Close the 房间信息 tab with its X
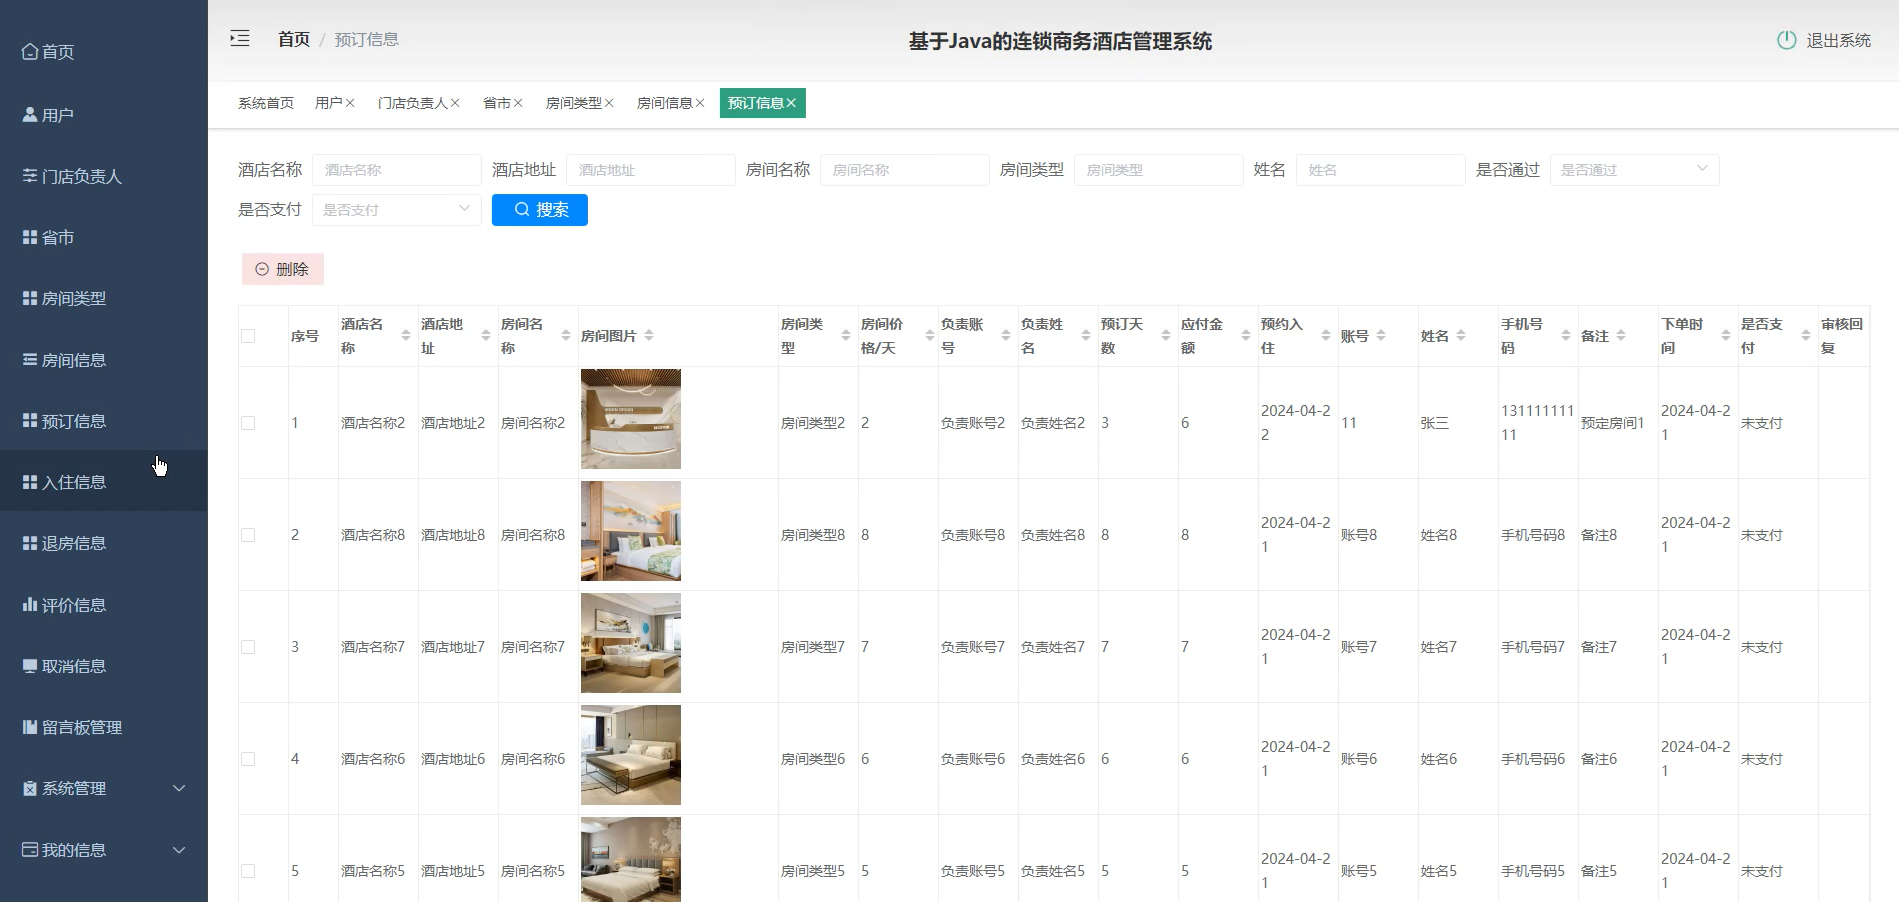The width and height of the screenshot is (1899, 902). [700, 103]
